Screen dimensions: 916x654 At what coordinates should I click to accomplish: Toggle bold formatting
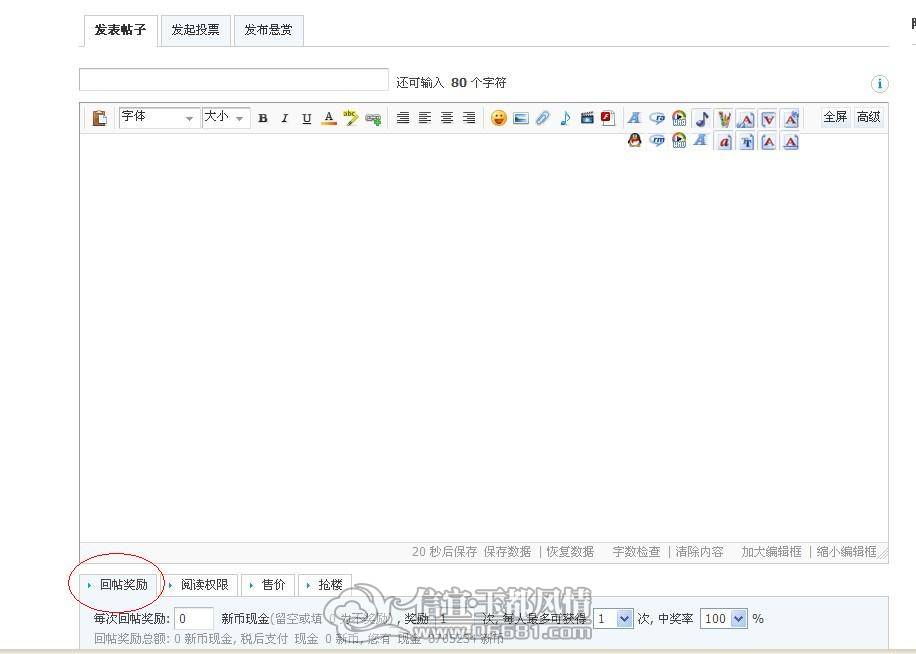(x=263, y=118)
